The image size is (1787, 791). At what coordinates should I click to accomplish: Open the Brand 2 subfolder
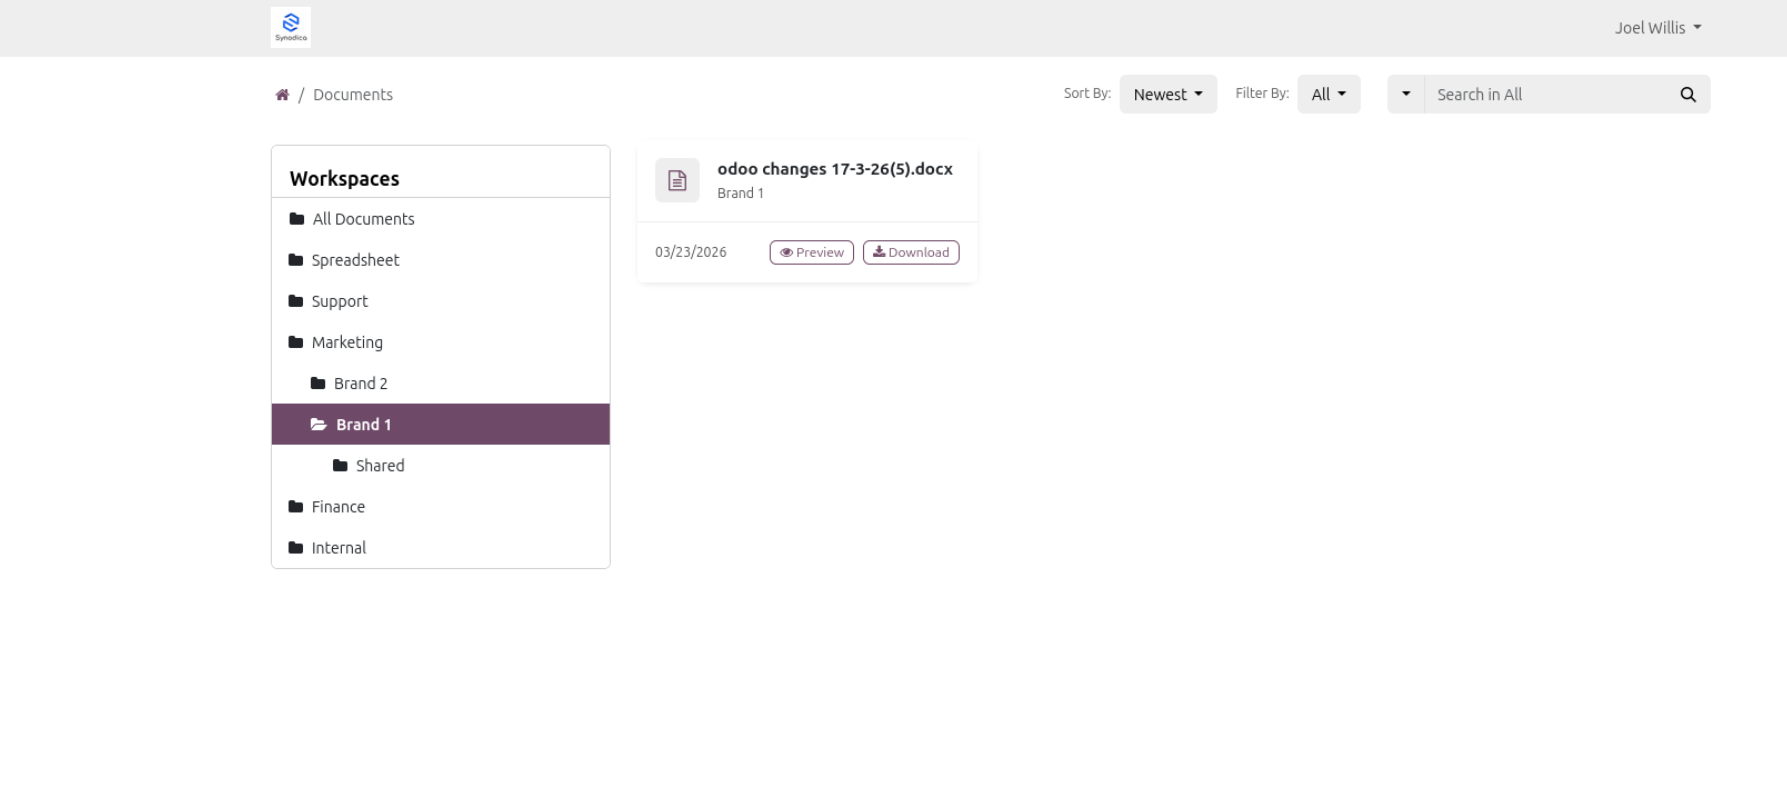tap(440, 383)
